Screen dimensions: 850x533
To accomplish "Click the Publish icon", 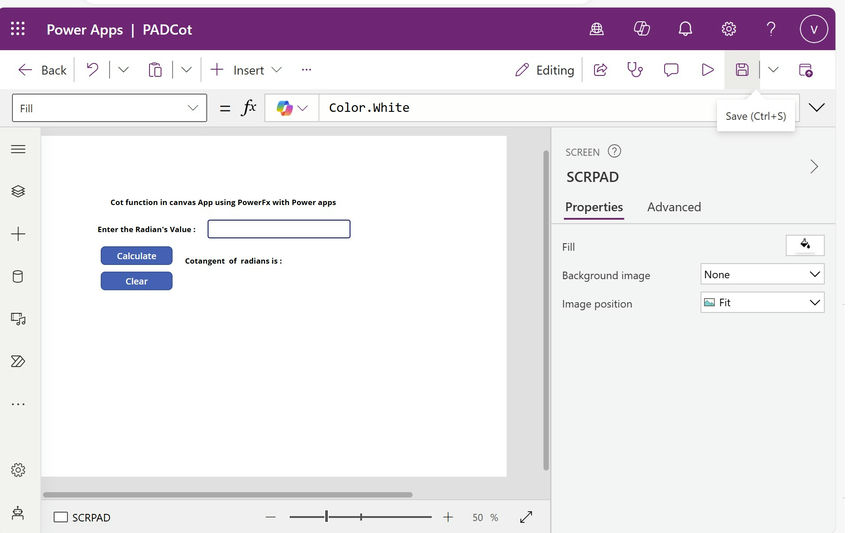I will [806, 70].
